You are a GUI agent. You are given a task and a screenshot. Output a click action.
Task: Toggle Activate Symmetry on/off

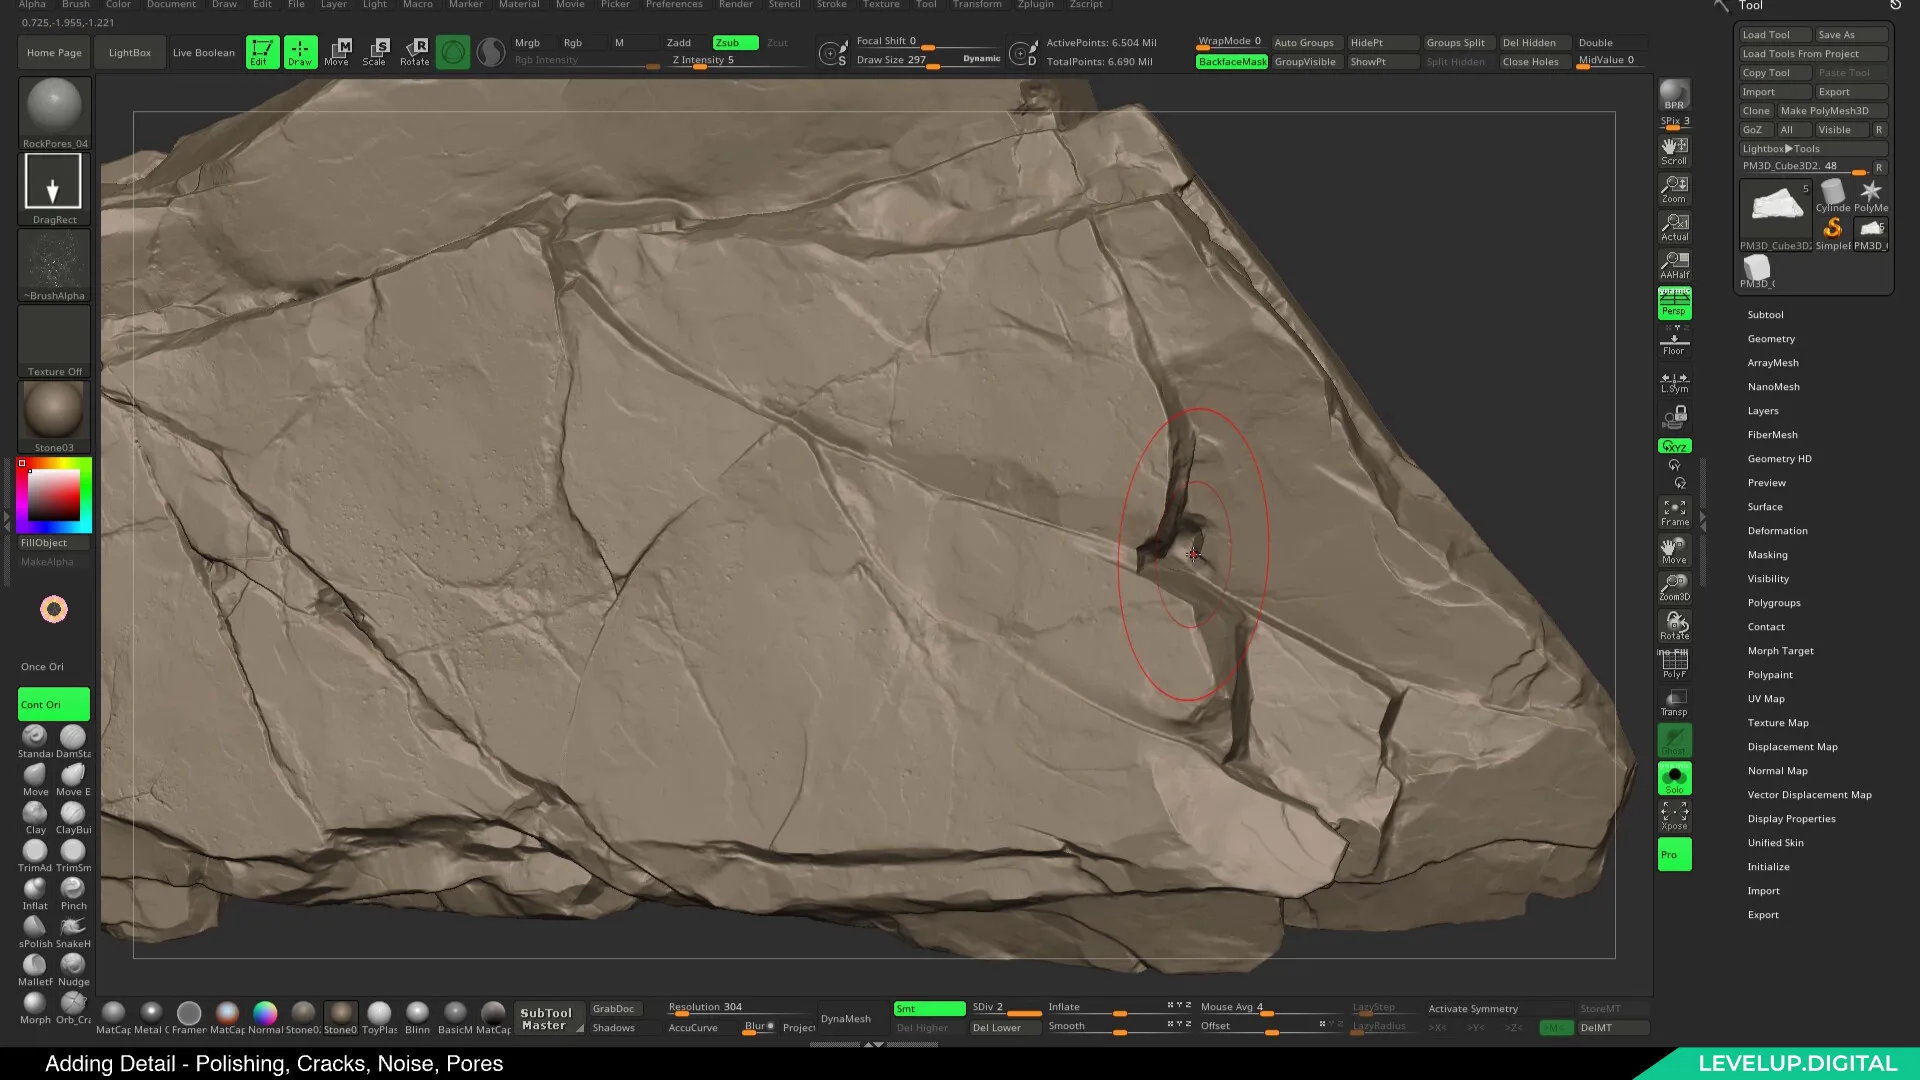pyautogui.click(x=1473, y=1007)
